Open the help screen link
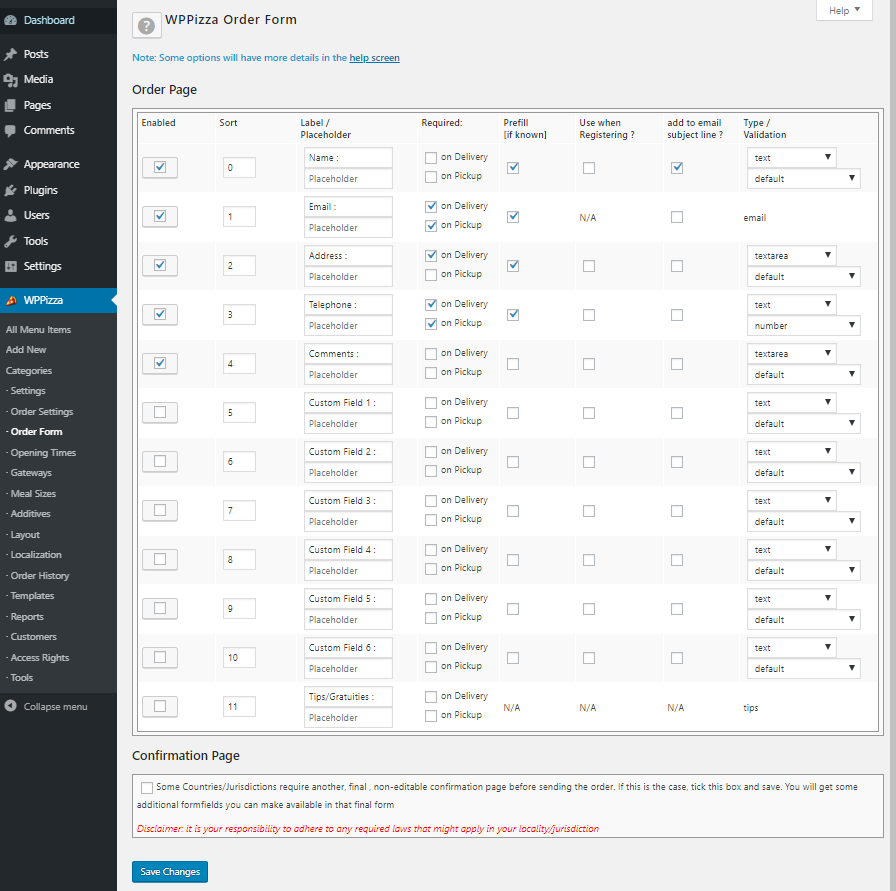 (374, 58)
